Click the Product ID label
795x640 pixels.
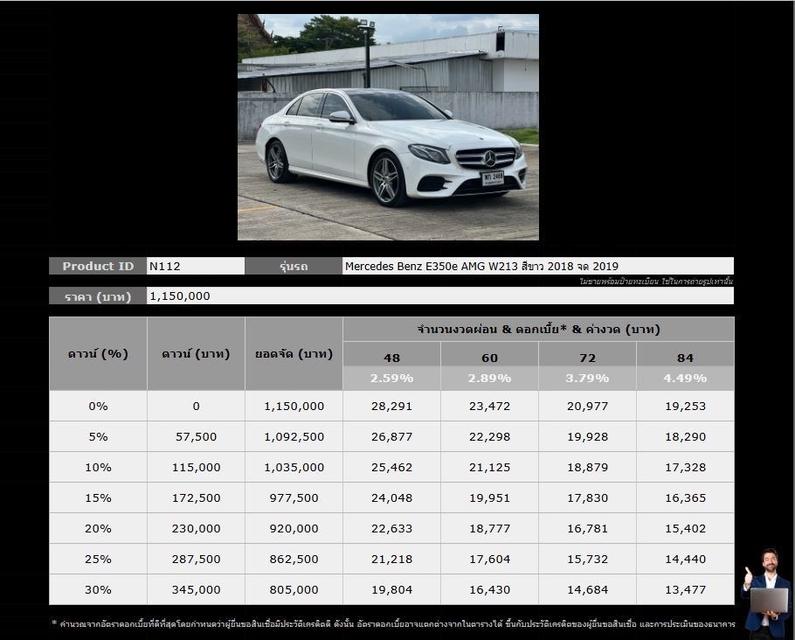tap(98, 266)
